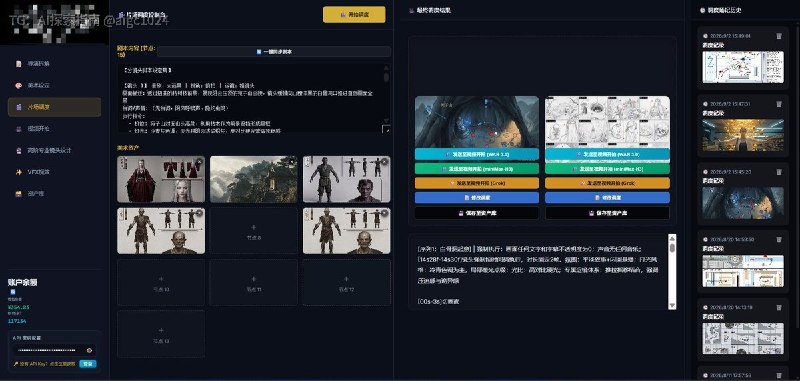Screen dimensions: 800x381
Task: Select the grey warrior asset image
Action: [x=346, y=179]
